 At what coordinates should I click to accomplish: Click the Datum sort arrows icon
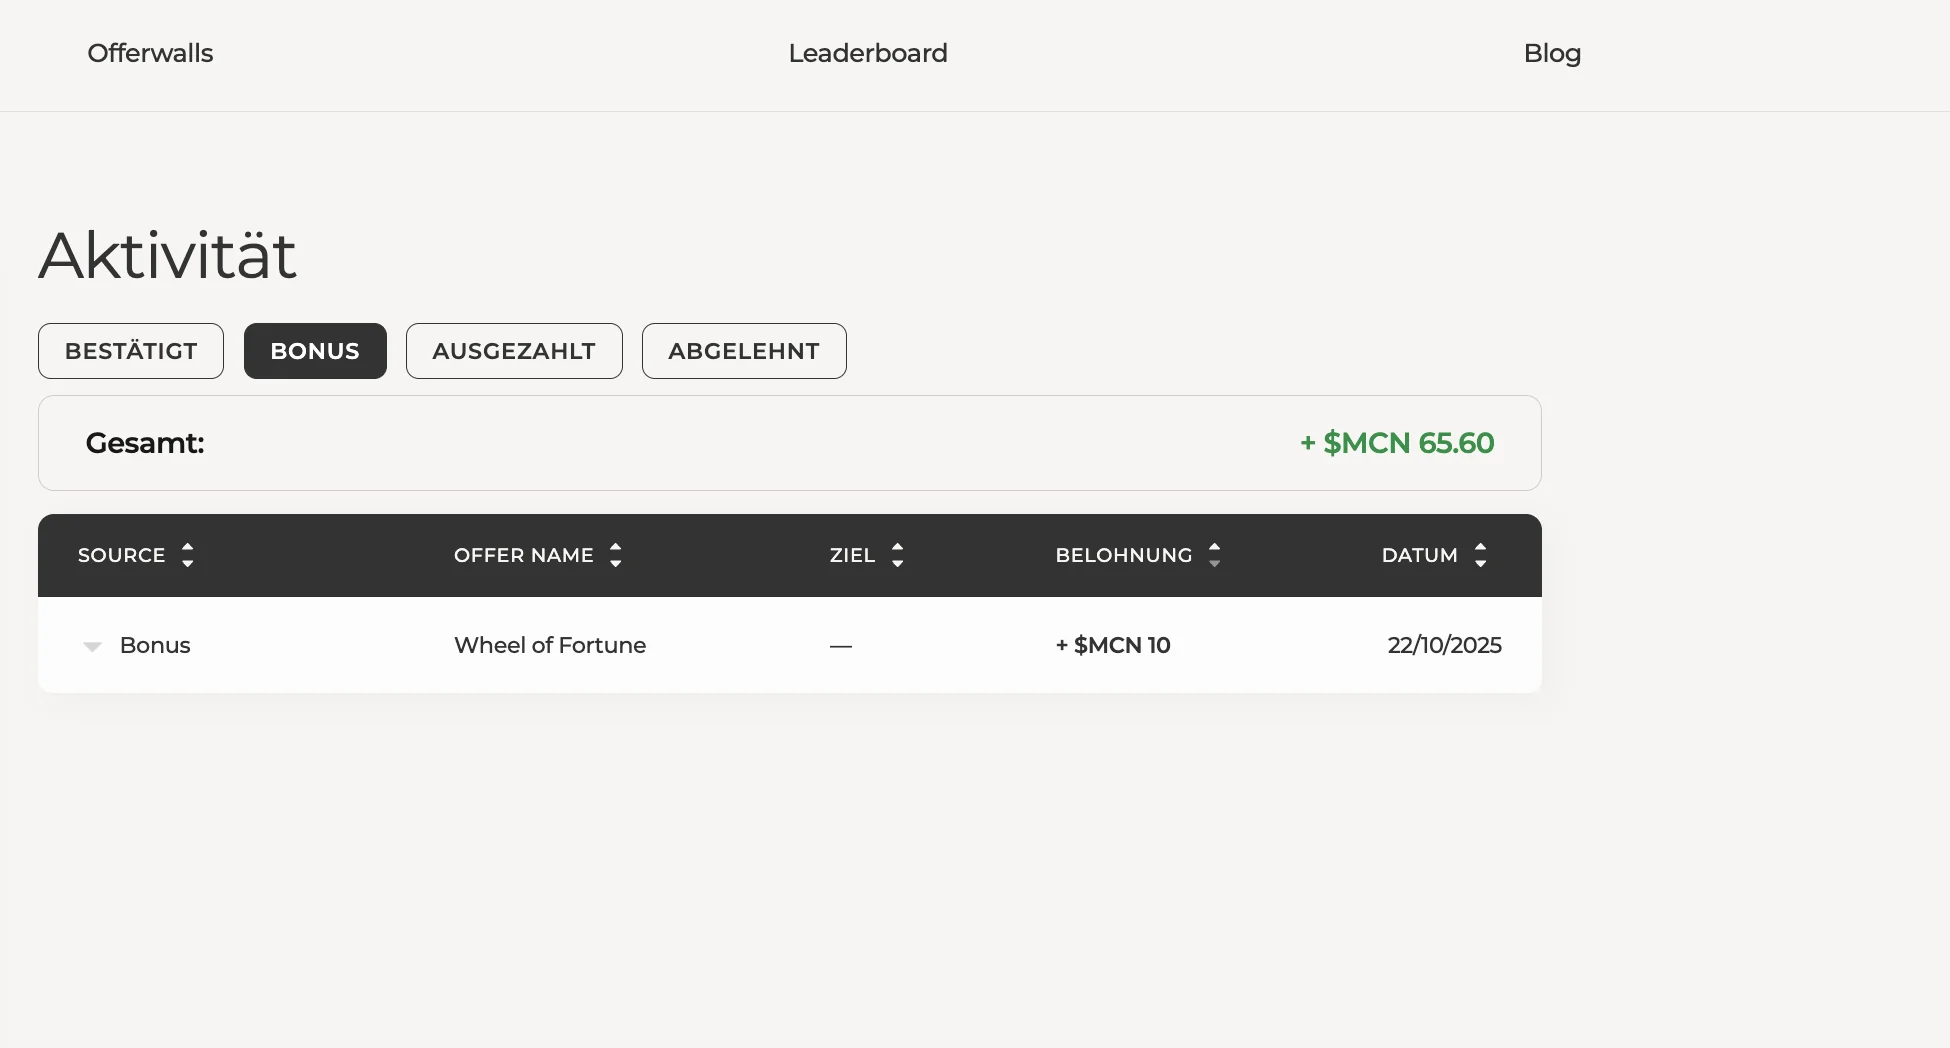click(1480, 555)
